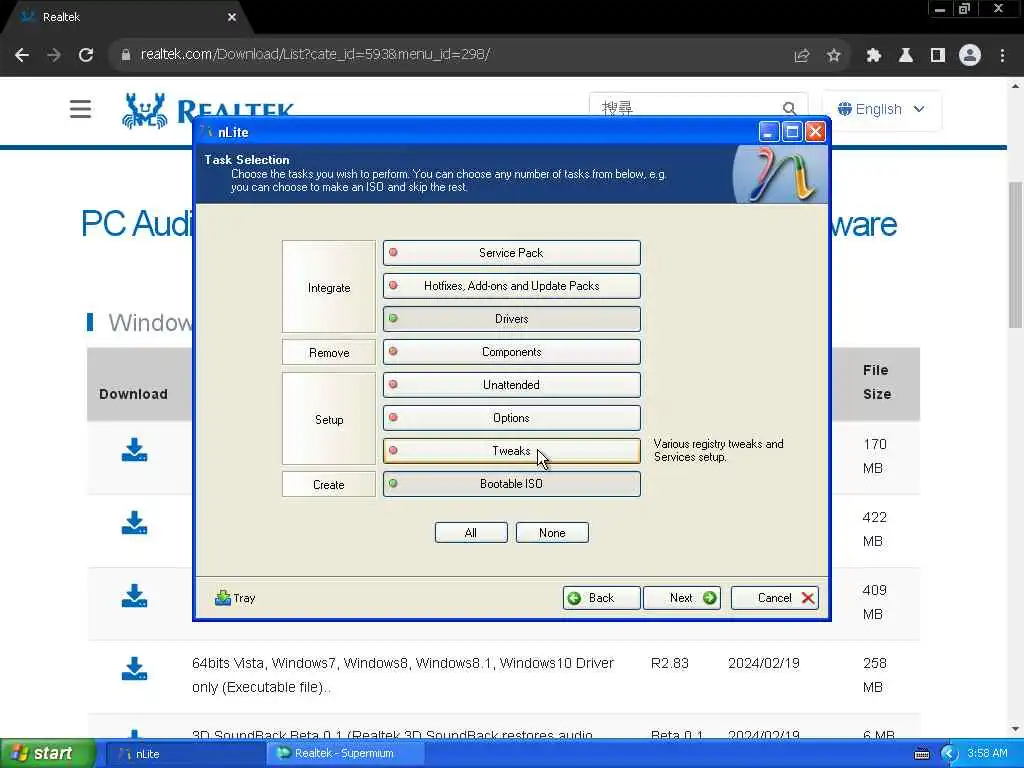Click the Create group label
1024x768 pixels.
pyautogui.click(x=329, y=485)
